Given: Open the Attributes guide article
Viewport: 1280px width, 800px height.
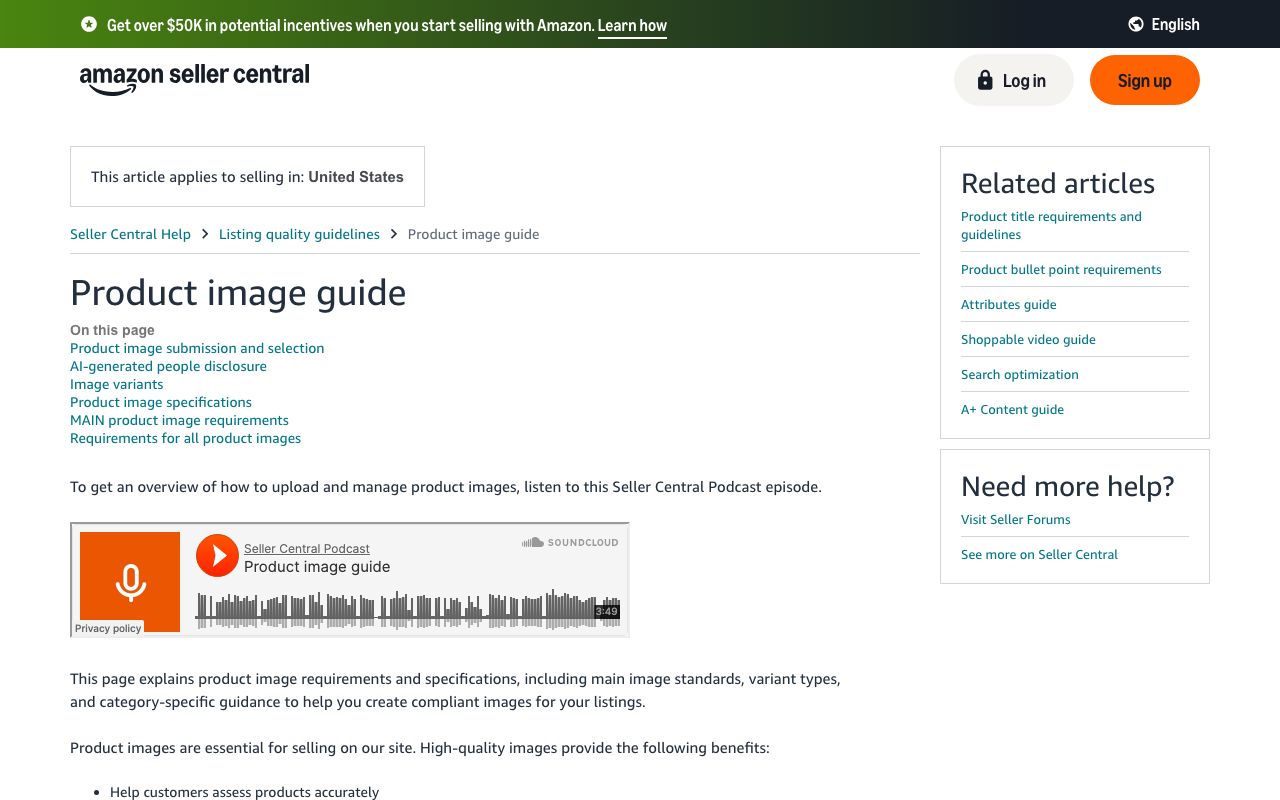Looking at the screenshot, I should (x=1008, y=304).
